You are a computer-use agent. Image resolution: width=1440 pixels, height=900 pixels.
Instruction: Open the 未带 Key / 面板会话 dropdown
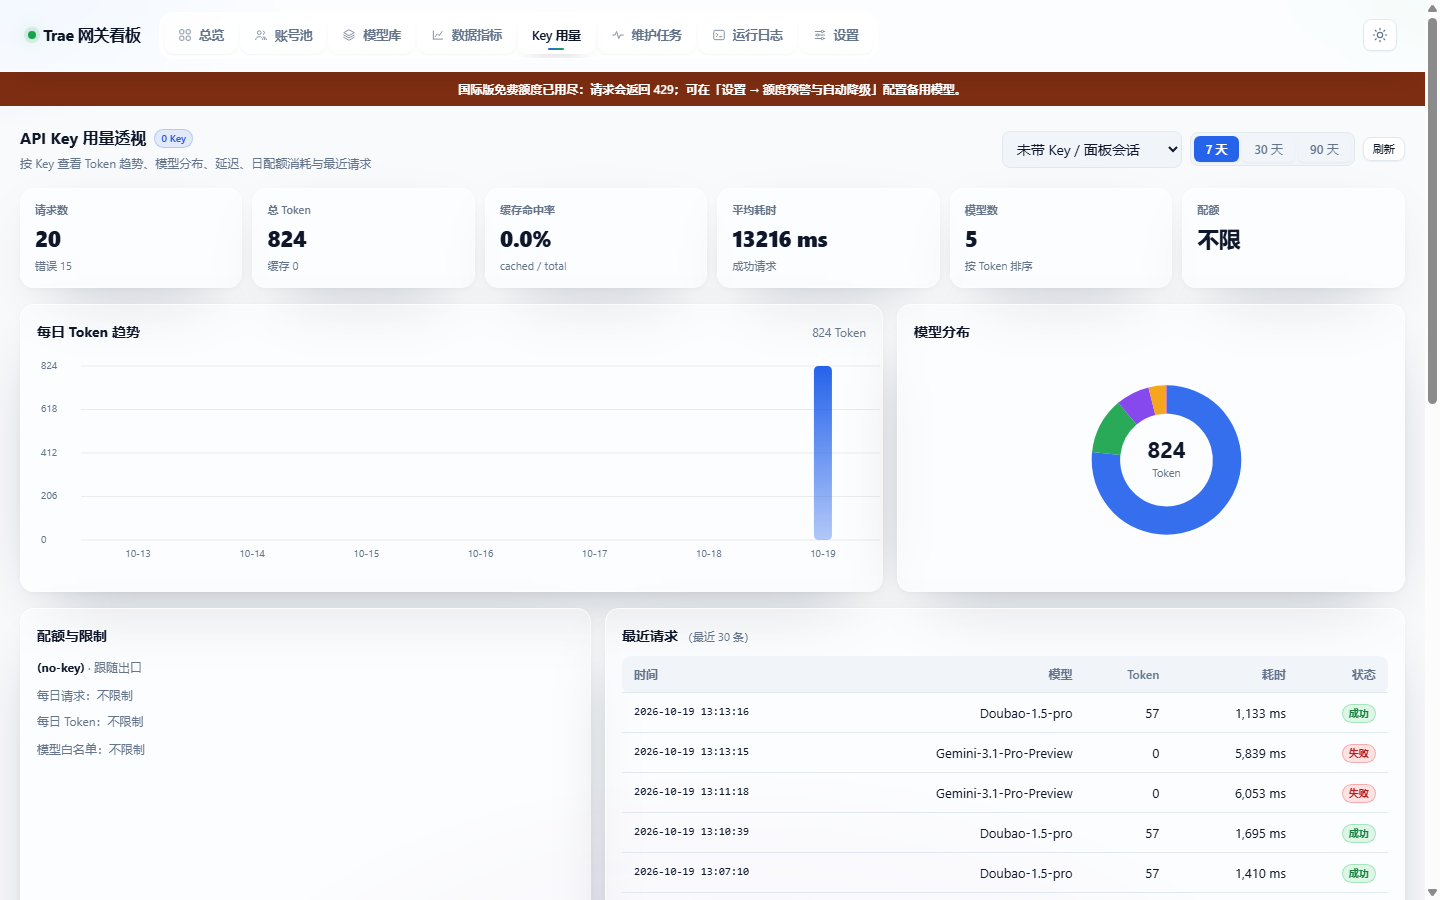point(1092,150)
